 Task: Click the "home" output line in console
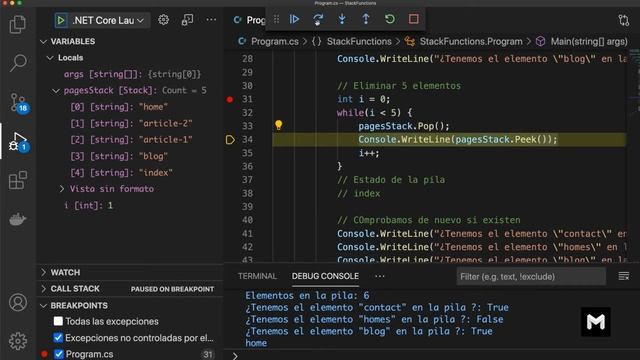(256, 343)
